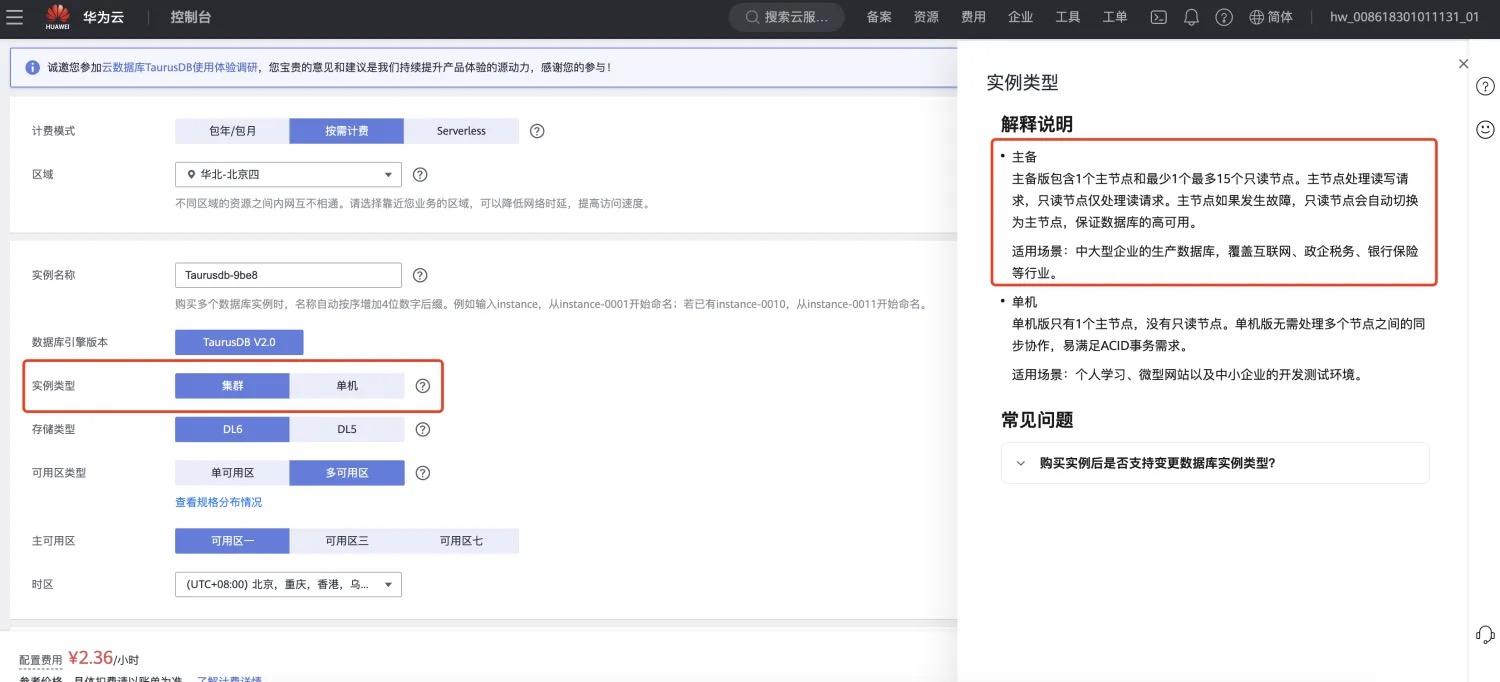Viewport: 1500px width, 682px height.
Task: Open the 费用 menu
Action: [x=973, y=17]
